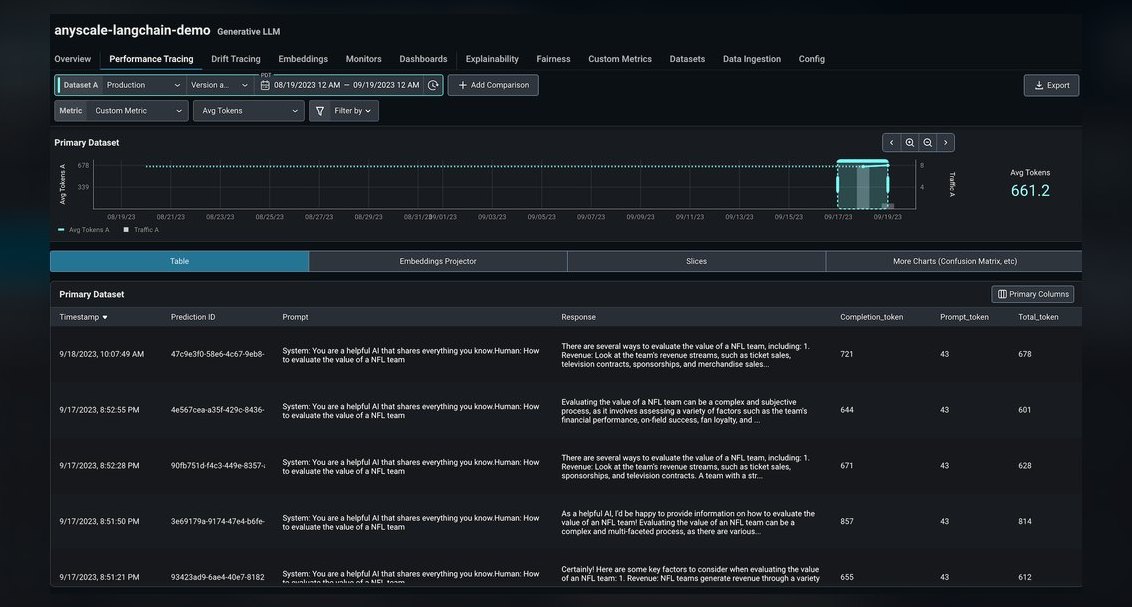Select the Performance Tracing tab
Screen dimensions: 1132x607
151,59
